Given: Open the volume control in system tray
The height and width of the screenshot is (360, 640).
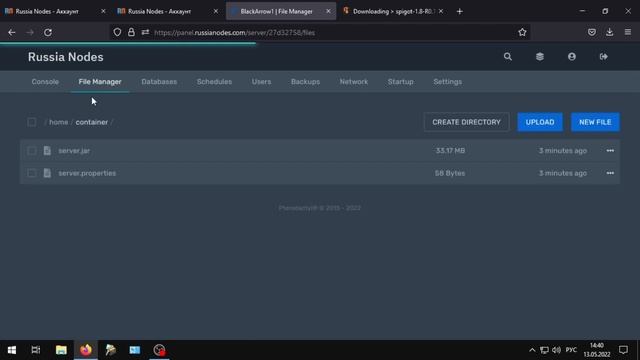Looking at the screenshot, I should tap(556, 350).
